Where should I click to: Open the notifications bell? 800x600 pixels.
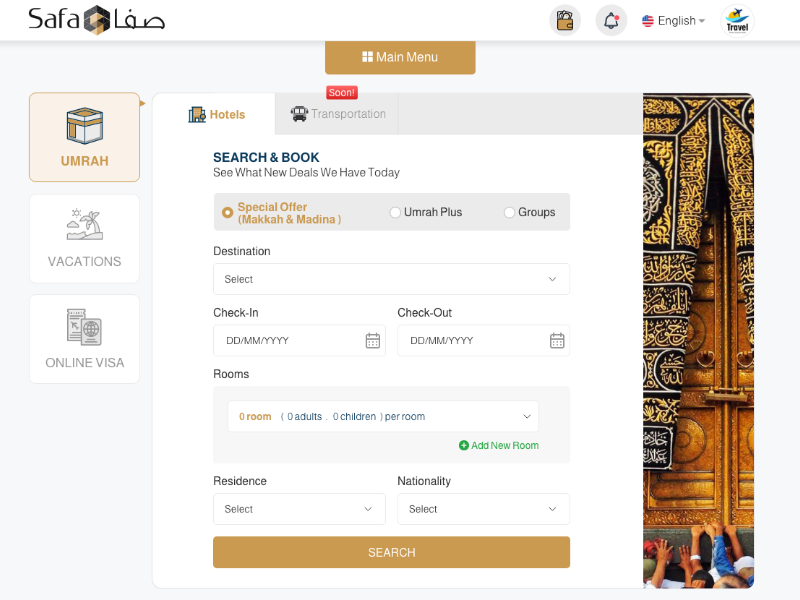[x=611, y=21]
